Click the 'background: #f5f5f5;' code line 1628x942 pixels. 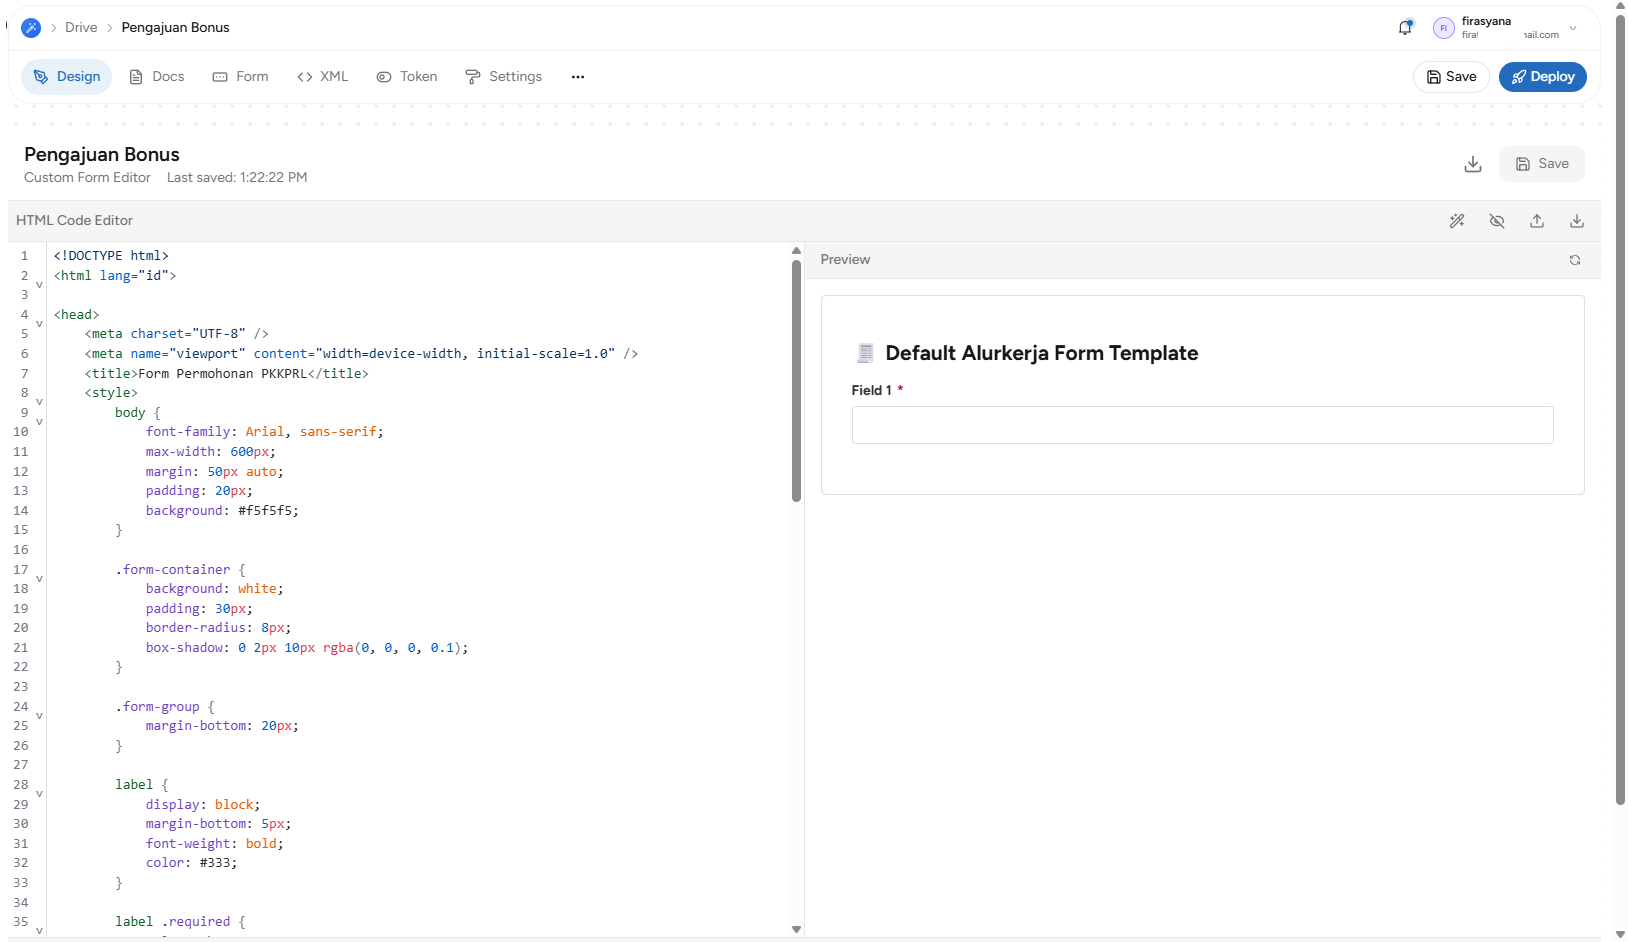coord(222,511)
